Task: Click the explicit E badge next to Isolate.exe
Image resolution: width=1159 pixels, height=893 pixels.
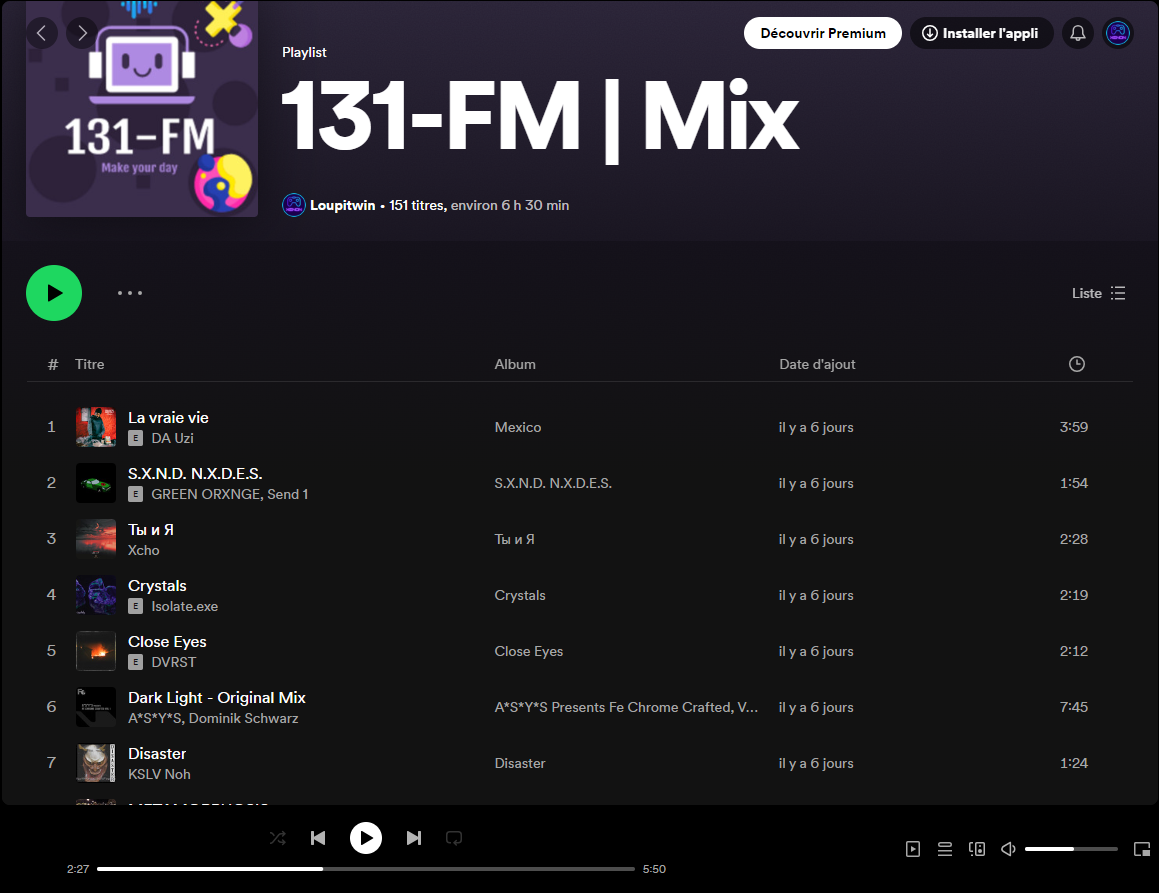Action: pos(135,606)
